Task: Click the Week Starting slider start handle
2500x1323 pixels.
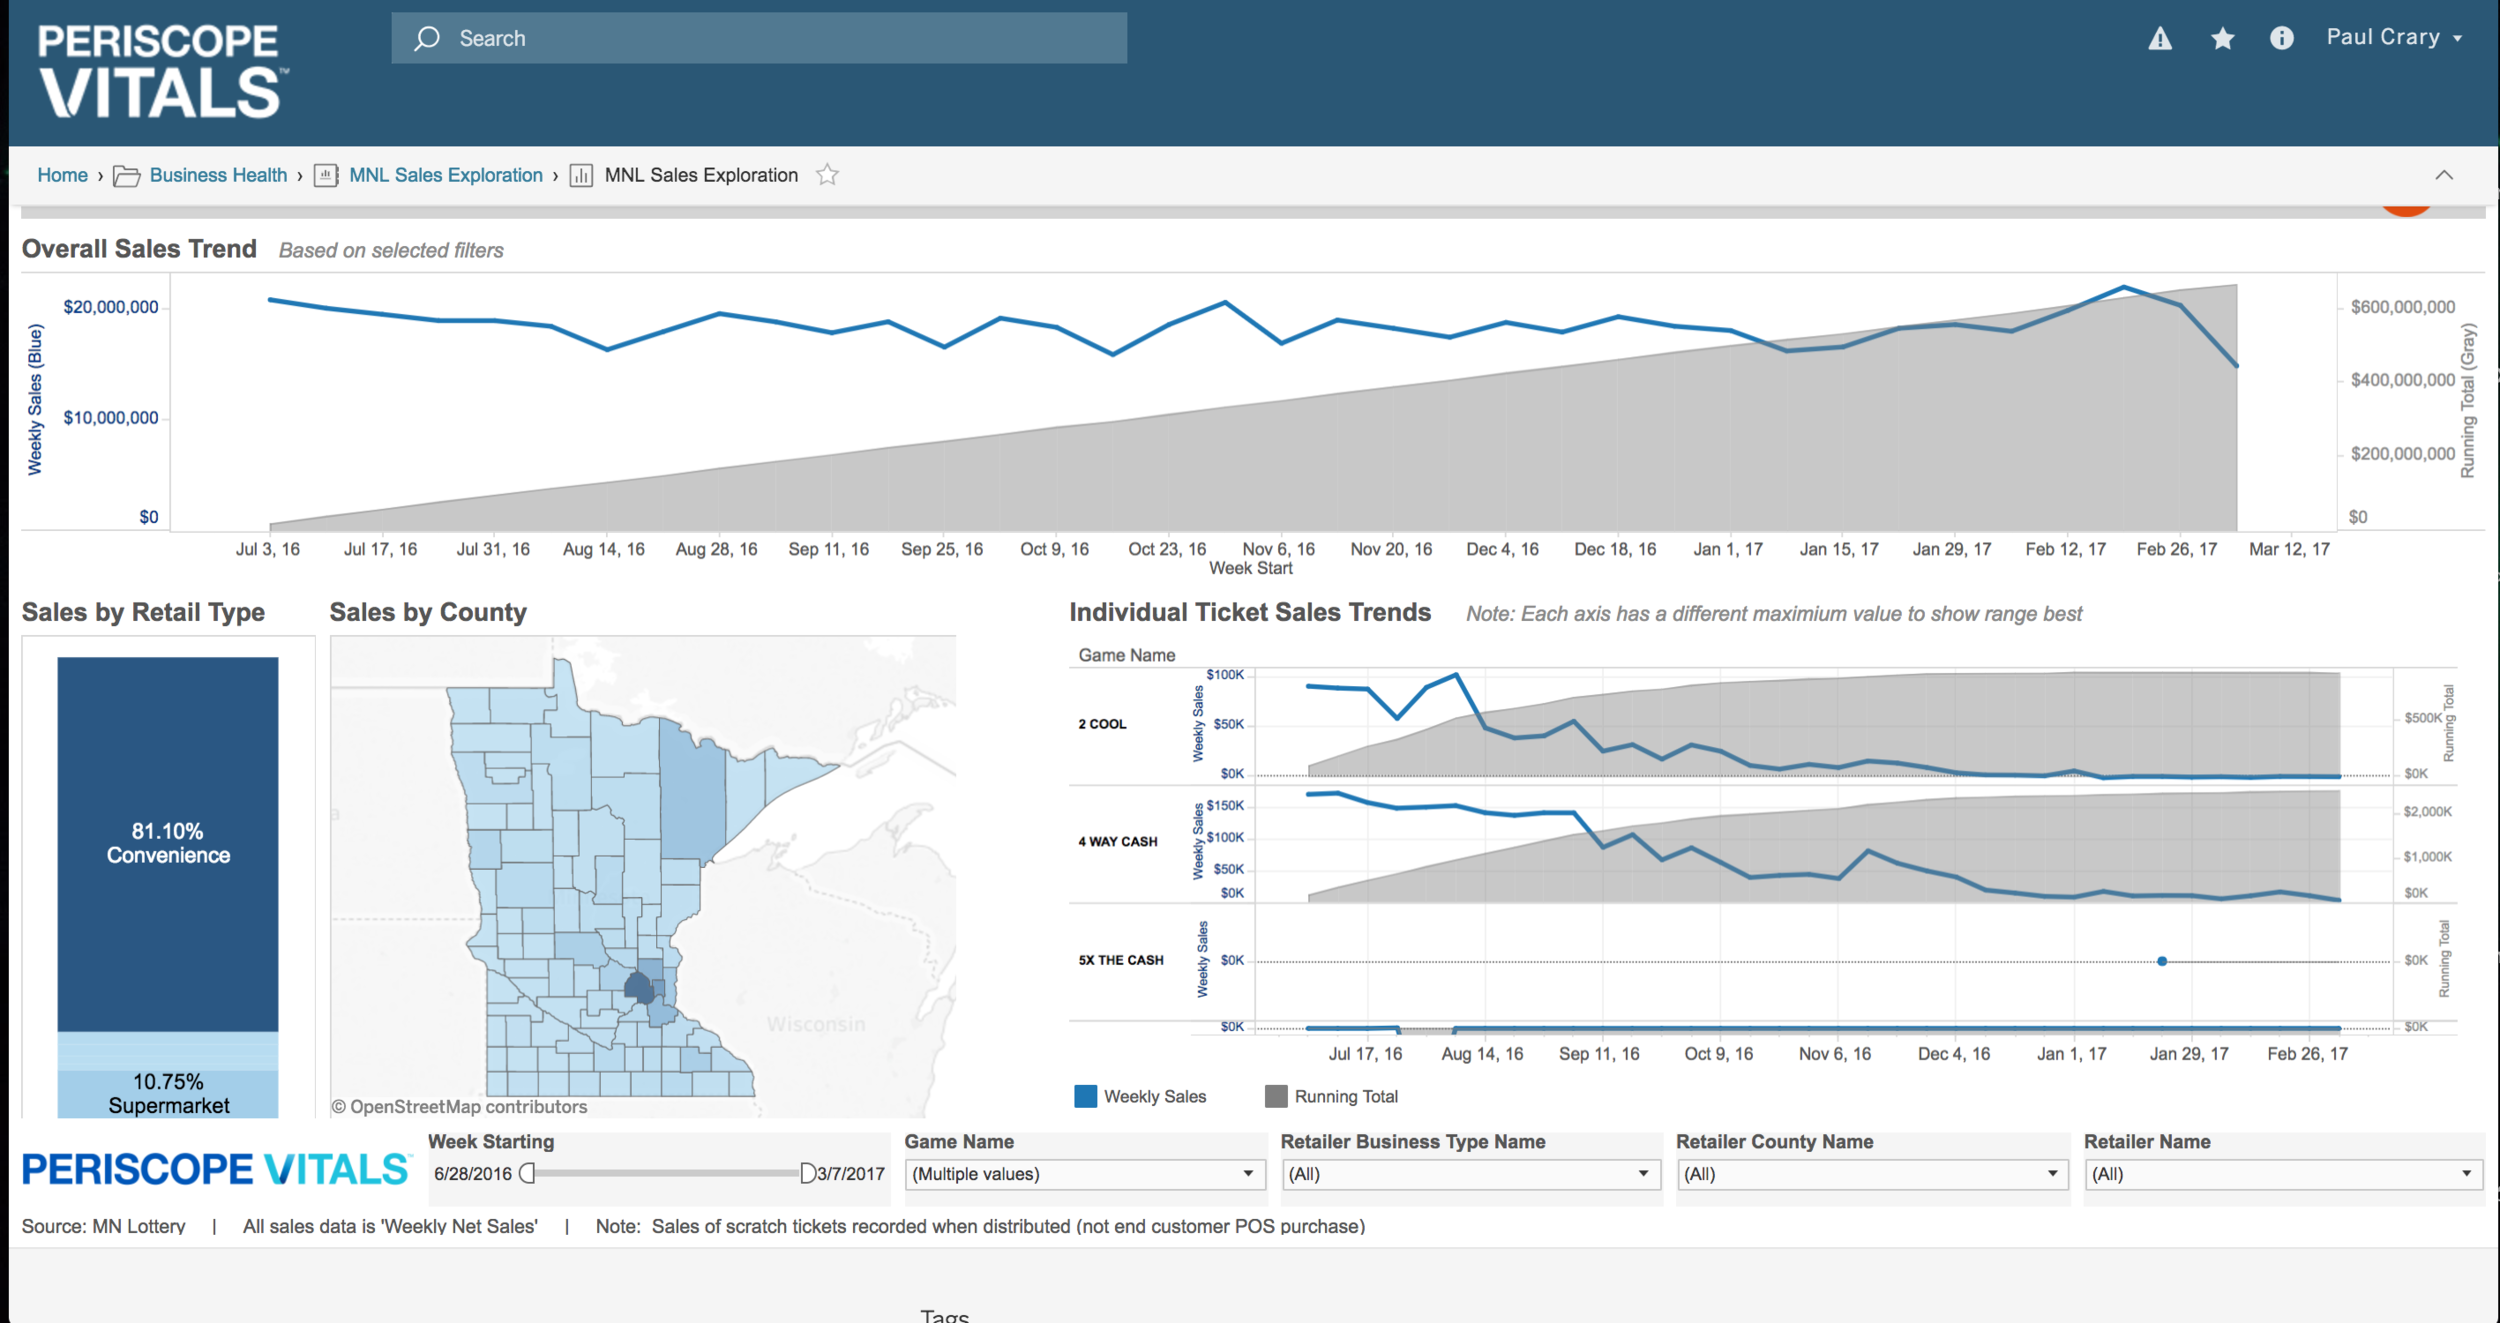Action: [528, 1173]
